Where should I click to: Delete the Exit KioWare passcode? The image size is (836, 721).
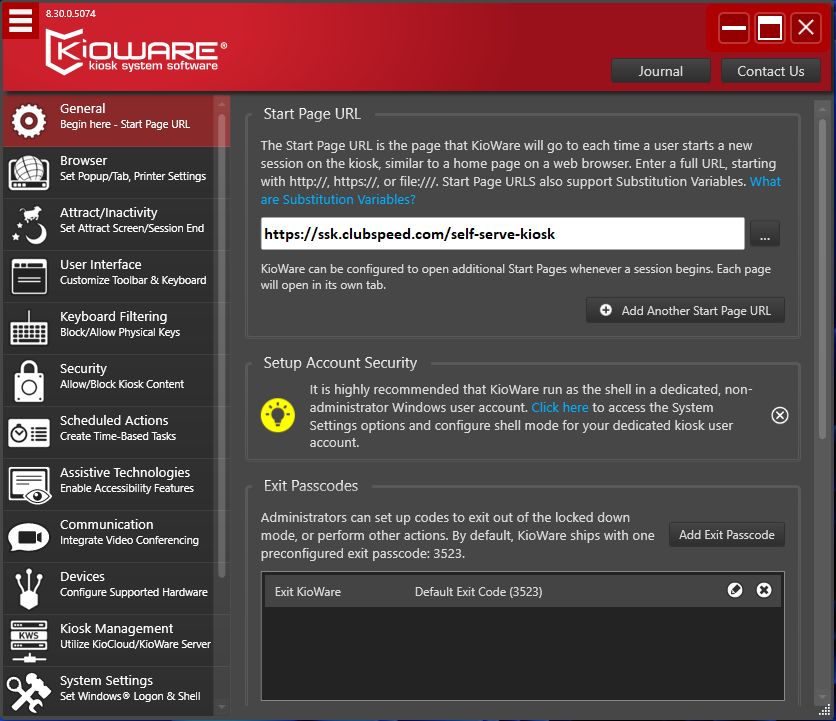(764, 590)
